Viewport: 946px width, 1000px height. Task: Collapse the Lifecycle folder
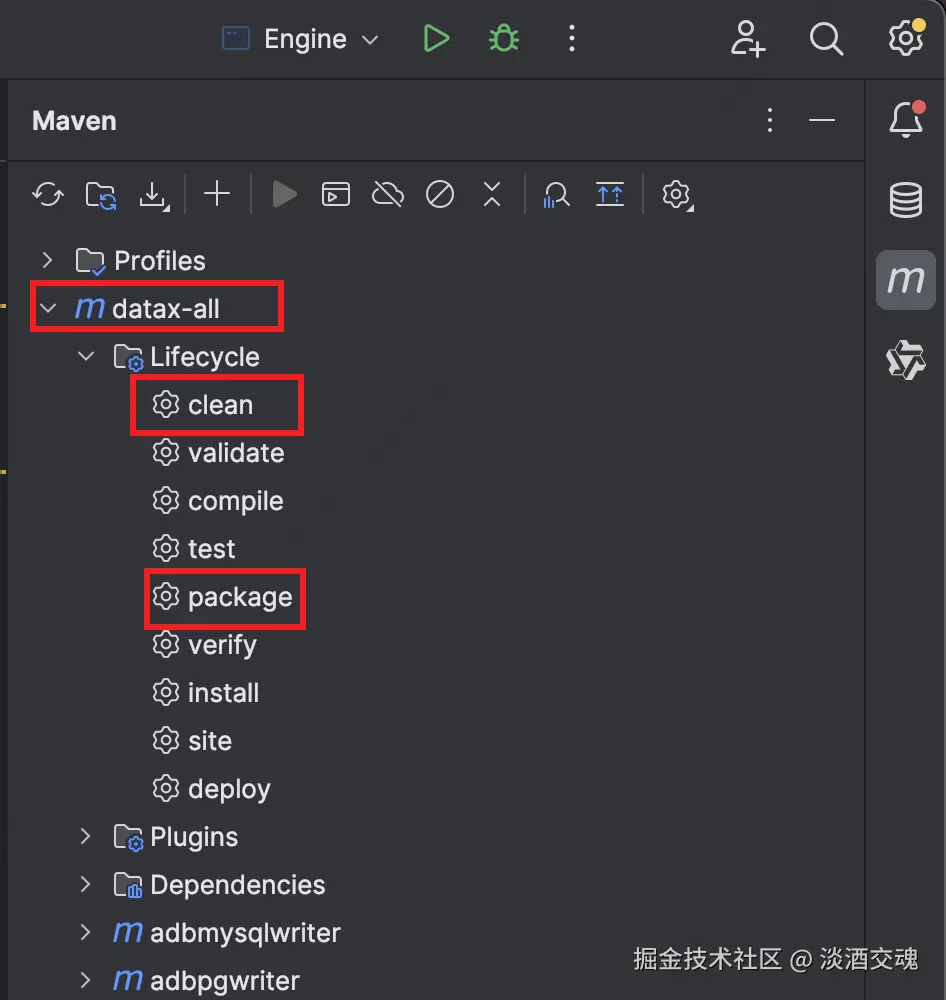point(86,357)
